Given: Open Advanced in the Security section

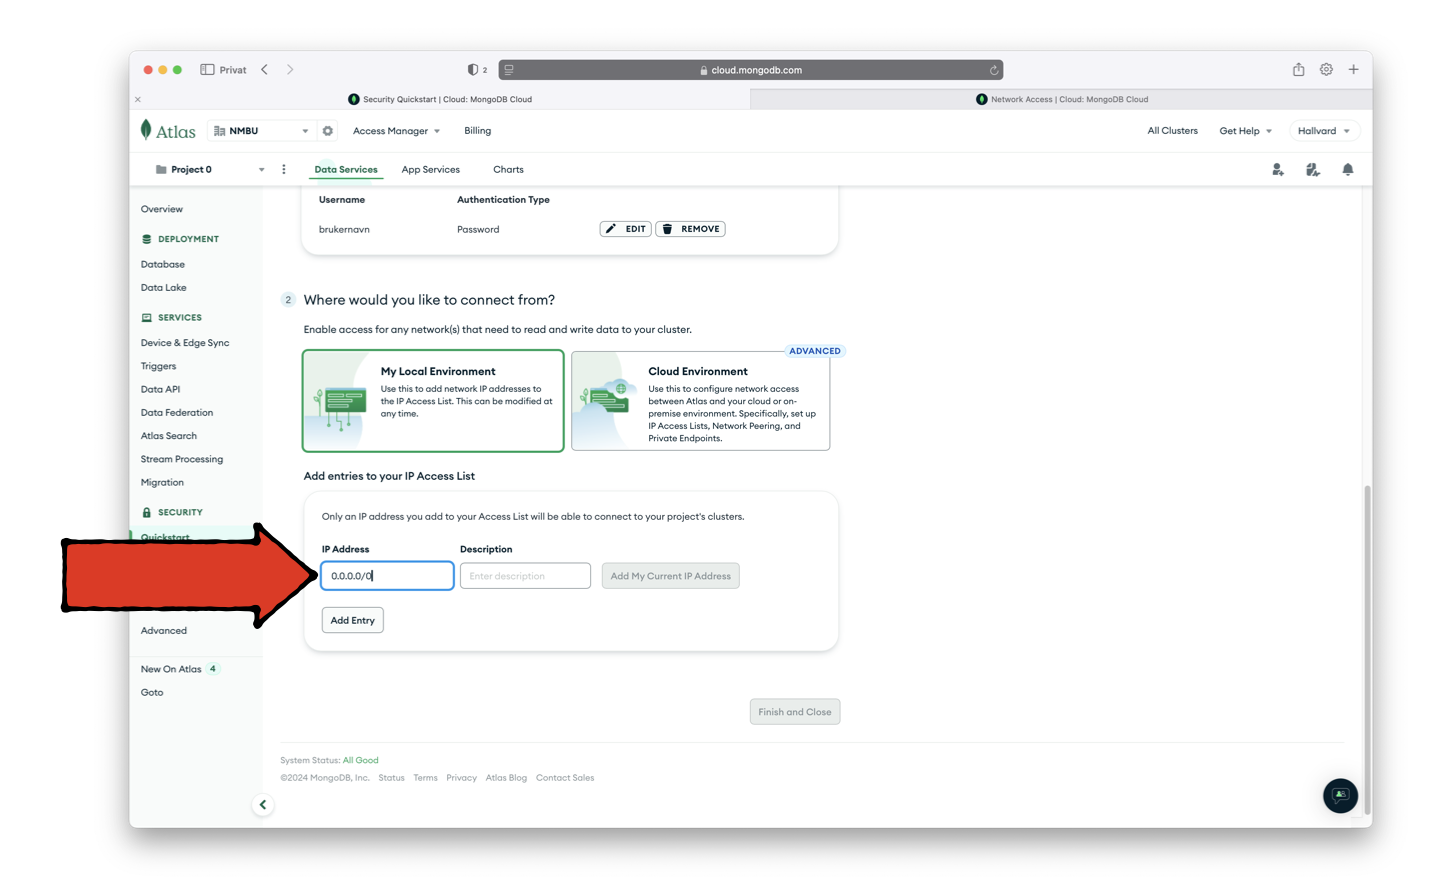Looking at the screenshot, I should tap(164, 631).
